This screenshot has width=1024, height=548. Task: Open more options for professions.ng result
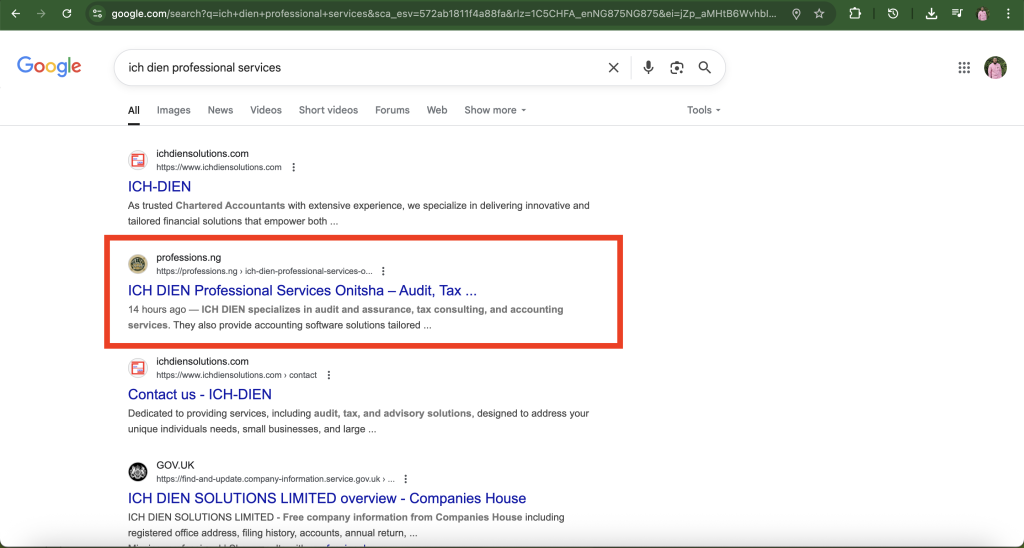383,271
